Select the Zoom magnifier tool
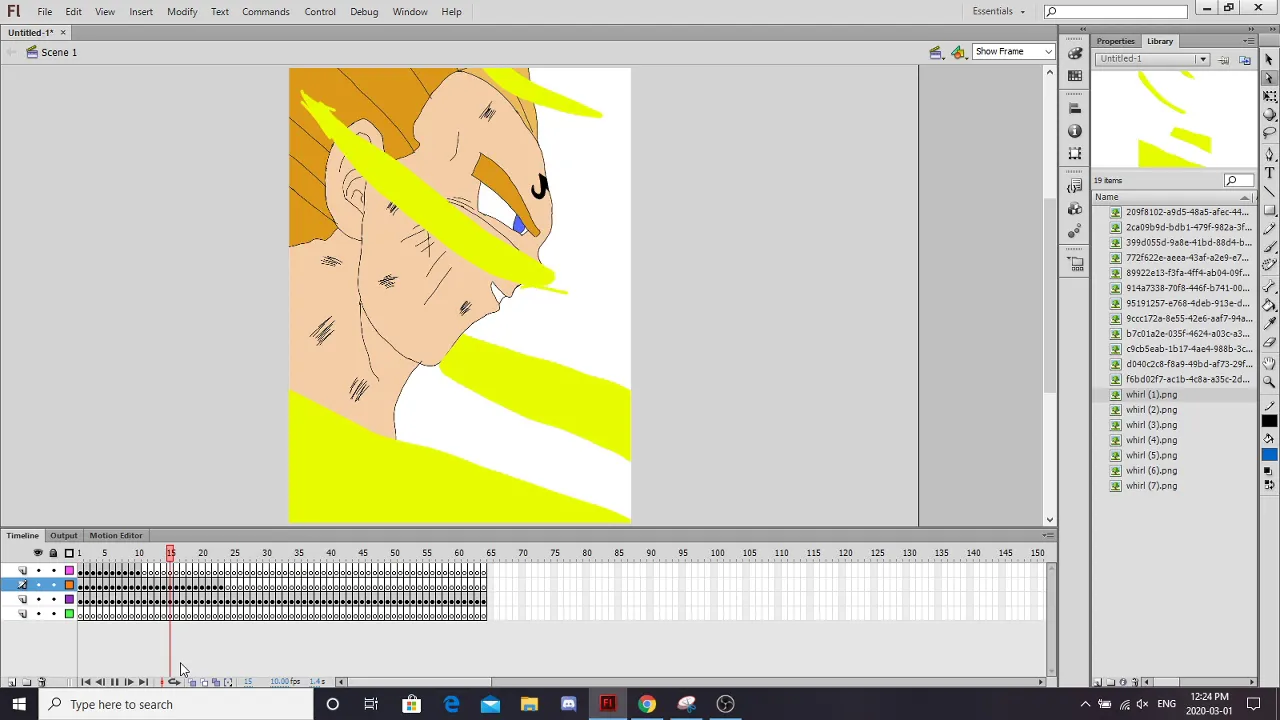 click(1269, 382)
